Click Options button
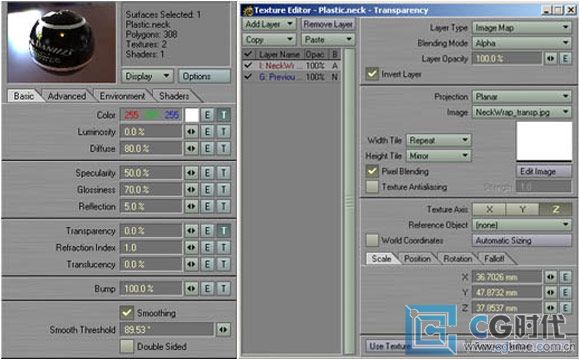This screenshot has width=580, height=360. tap(204, 76)
